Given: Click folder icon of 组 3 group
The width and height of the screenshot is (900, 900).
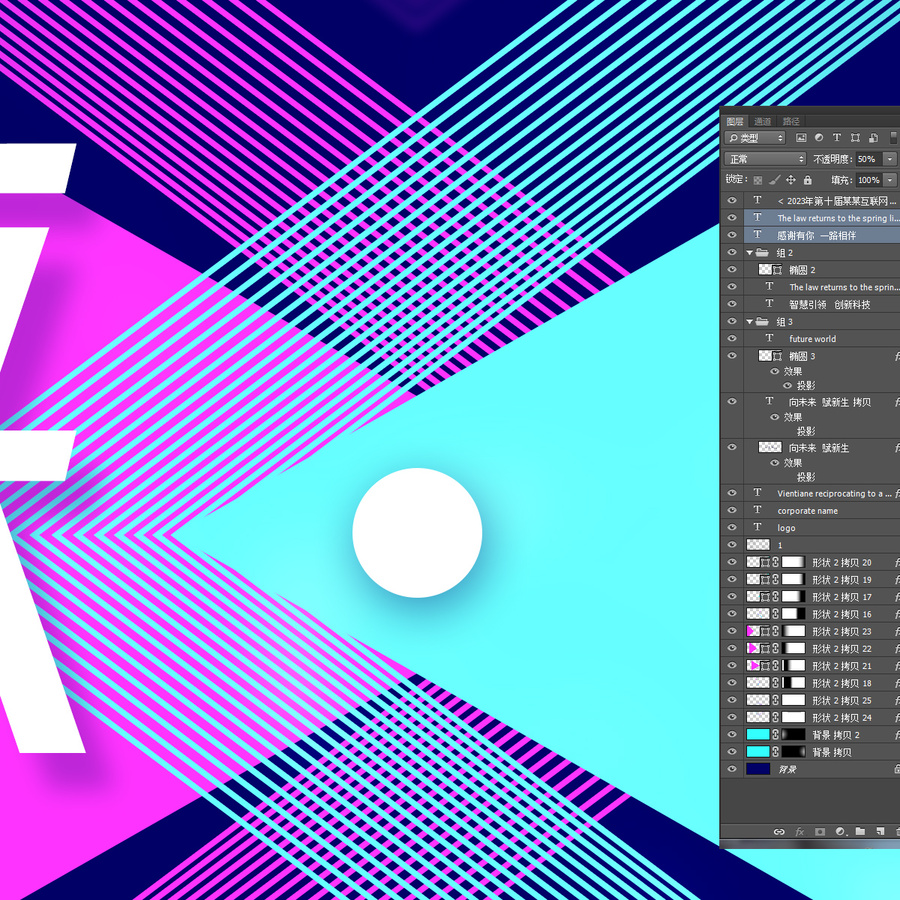Looking at the screenshot, I should (x=762, y=321).
